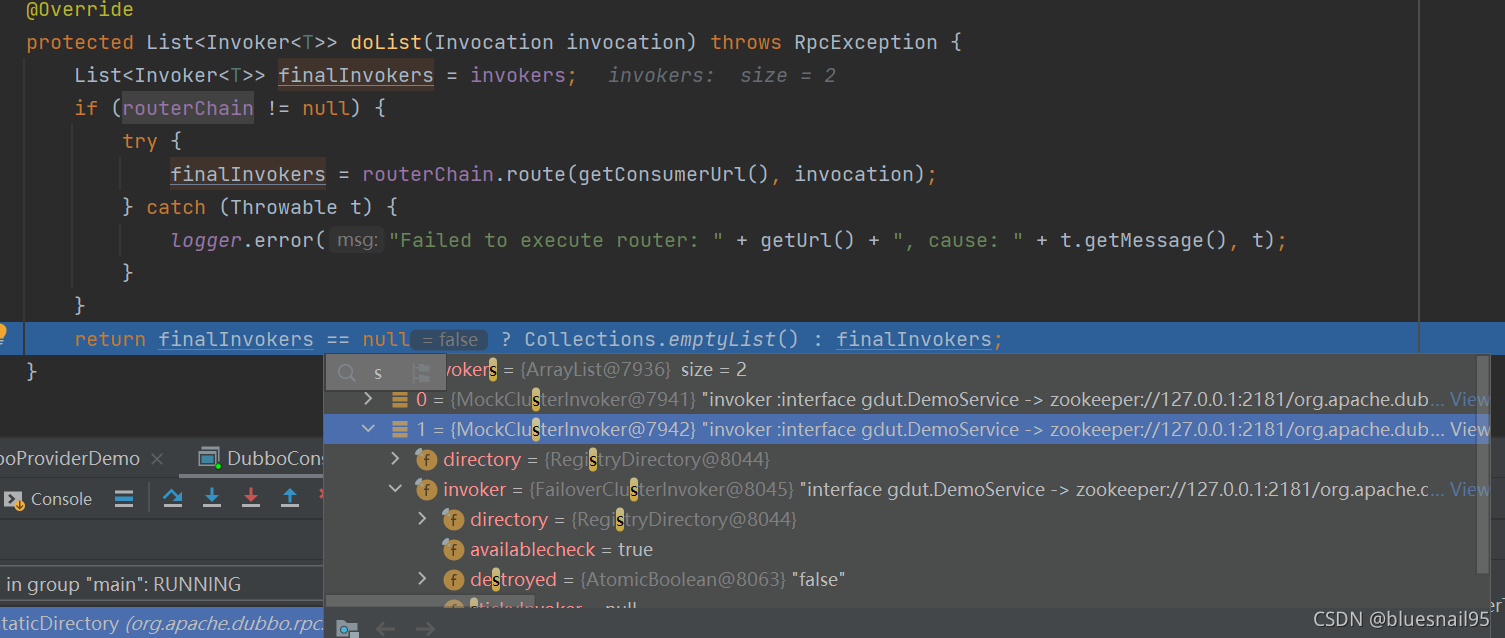
Task: Open View link for element 0
Action: pos(1469,400)
